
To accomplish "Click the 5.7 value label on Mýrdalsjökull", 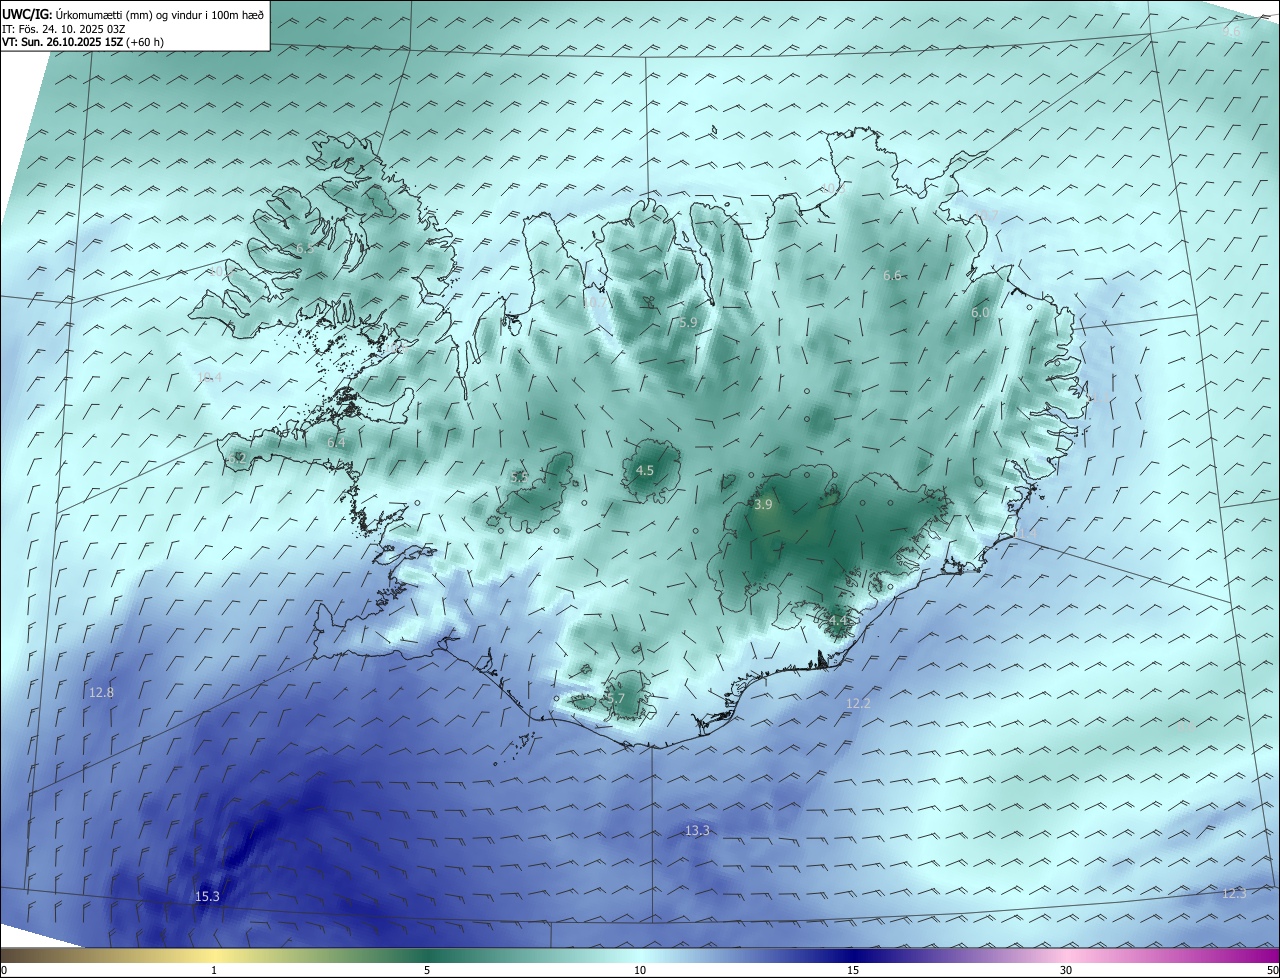I will click(615, 699).
